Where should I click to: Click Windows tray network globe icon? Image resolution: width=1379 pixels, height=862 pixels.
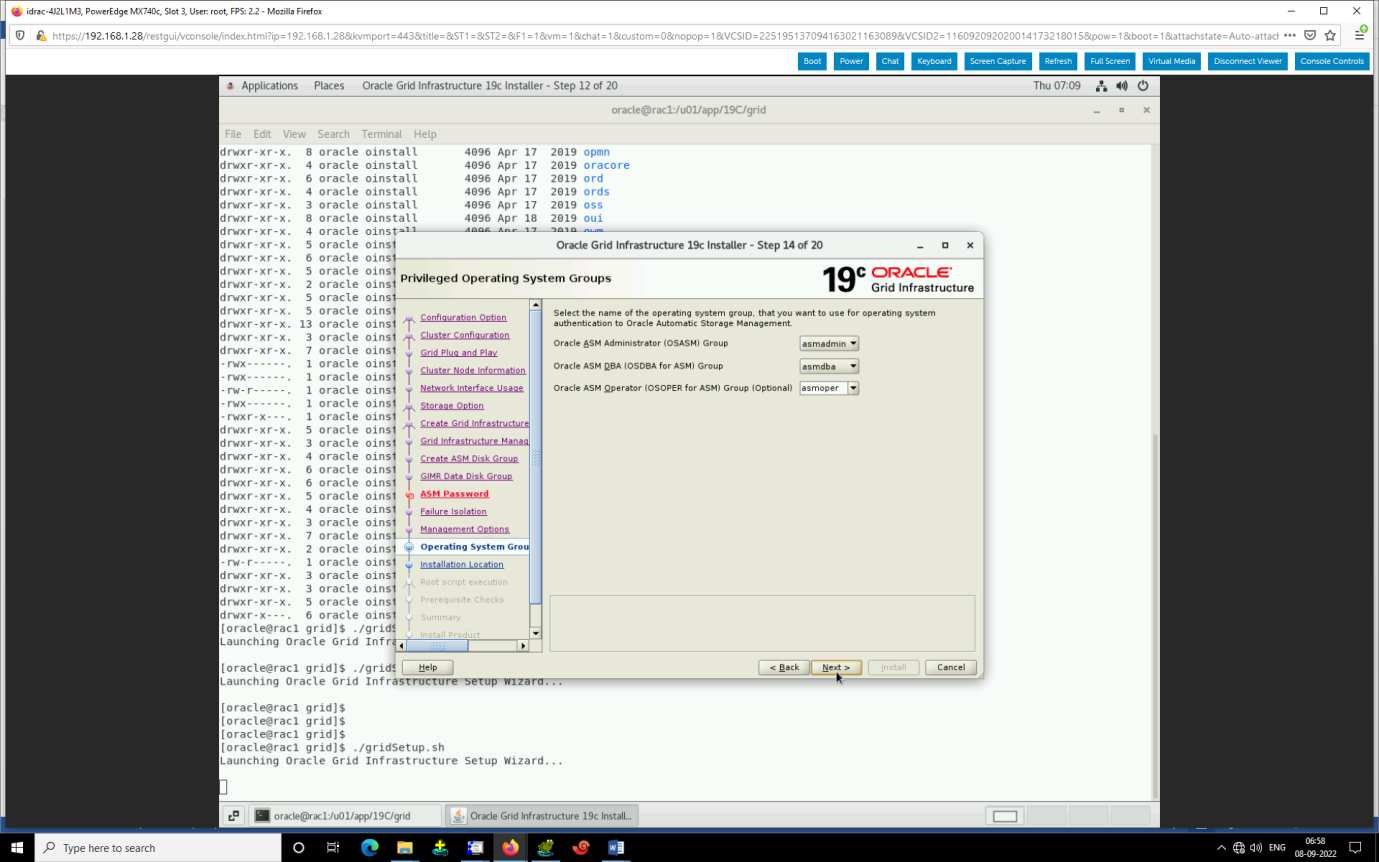(1239, 848)
